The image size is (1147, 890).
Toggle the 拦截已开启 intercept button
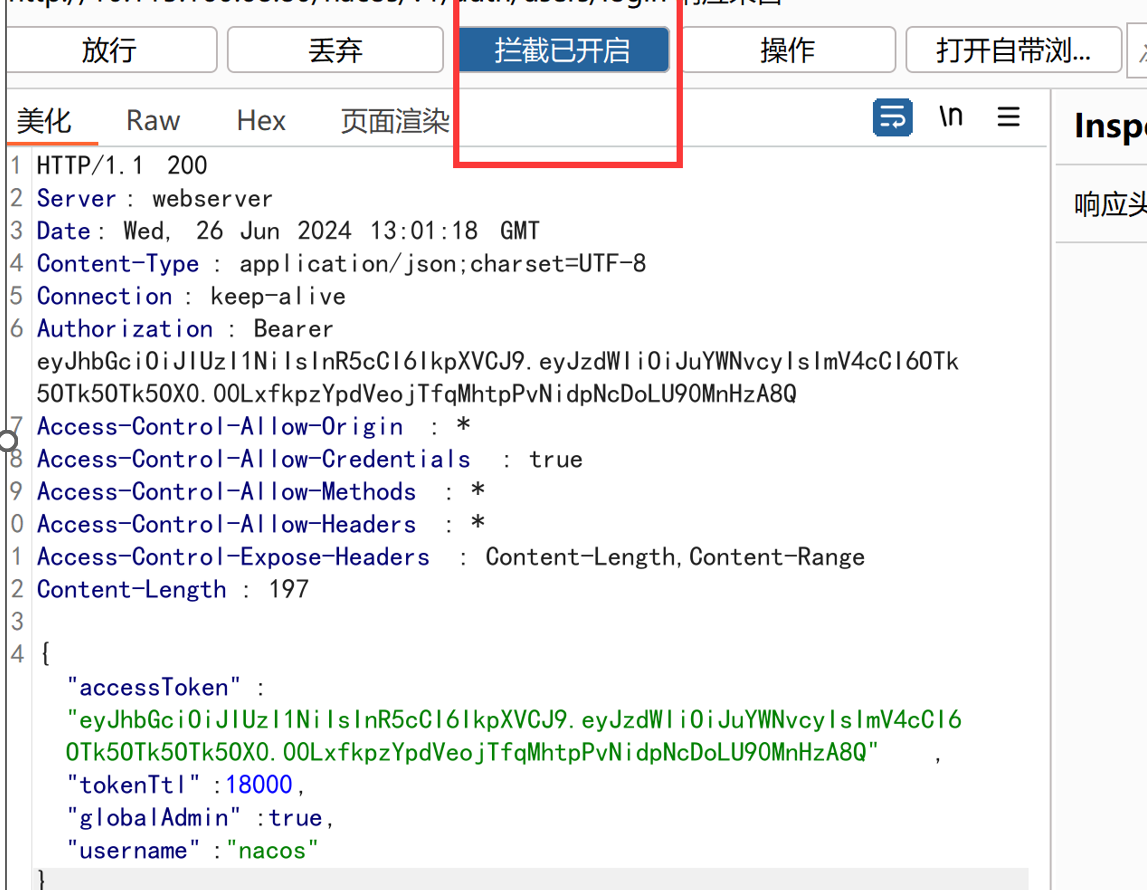(x=562, y=50)
